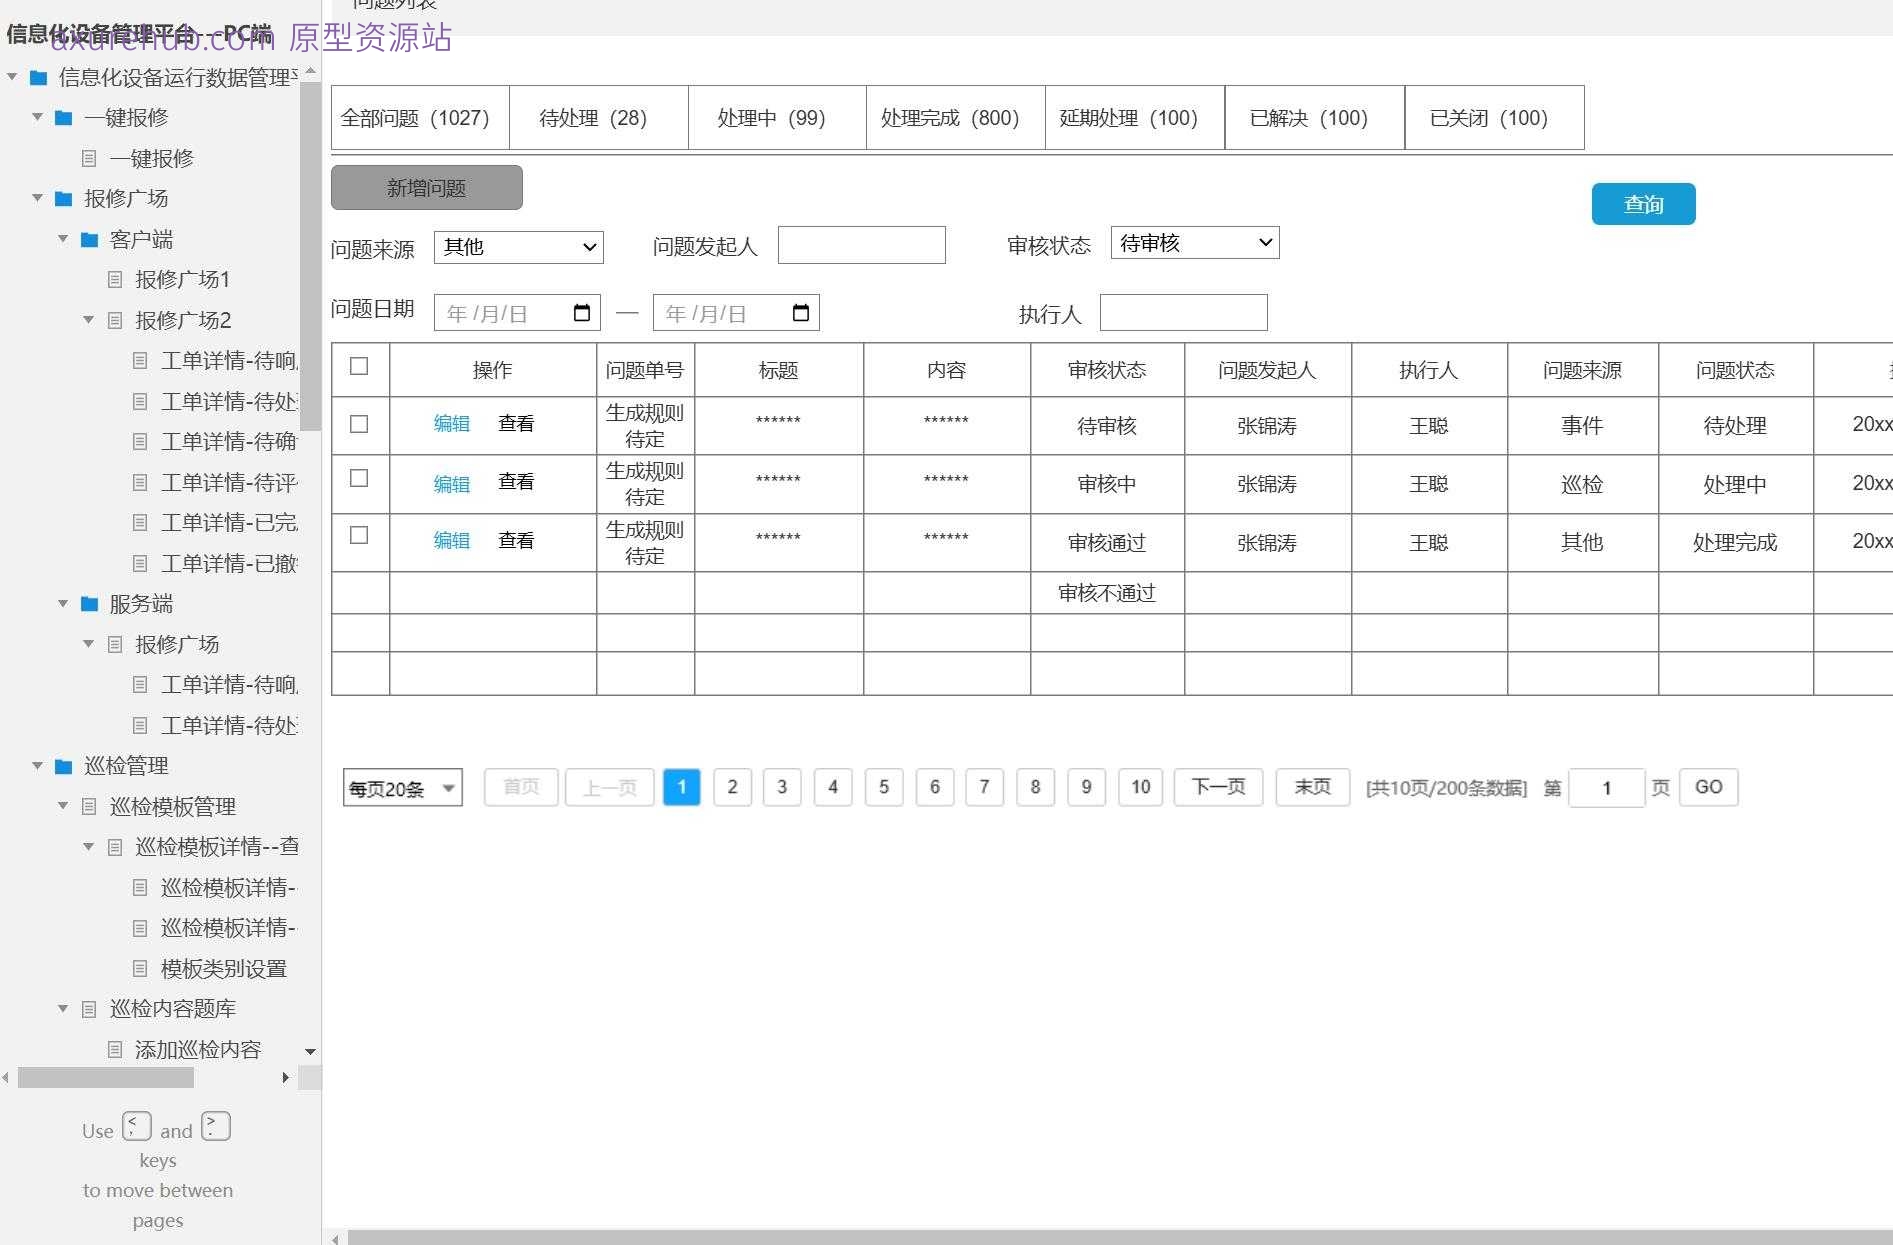This screenshot has width=1893, height=1245.
Task: Click 编辑 link in the 处理完成 row
Action: pyautogui.click(x=452, y=541)
